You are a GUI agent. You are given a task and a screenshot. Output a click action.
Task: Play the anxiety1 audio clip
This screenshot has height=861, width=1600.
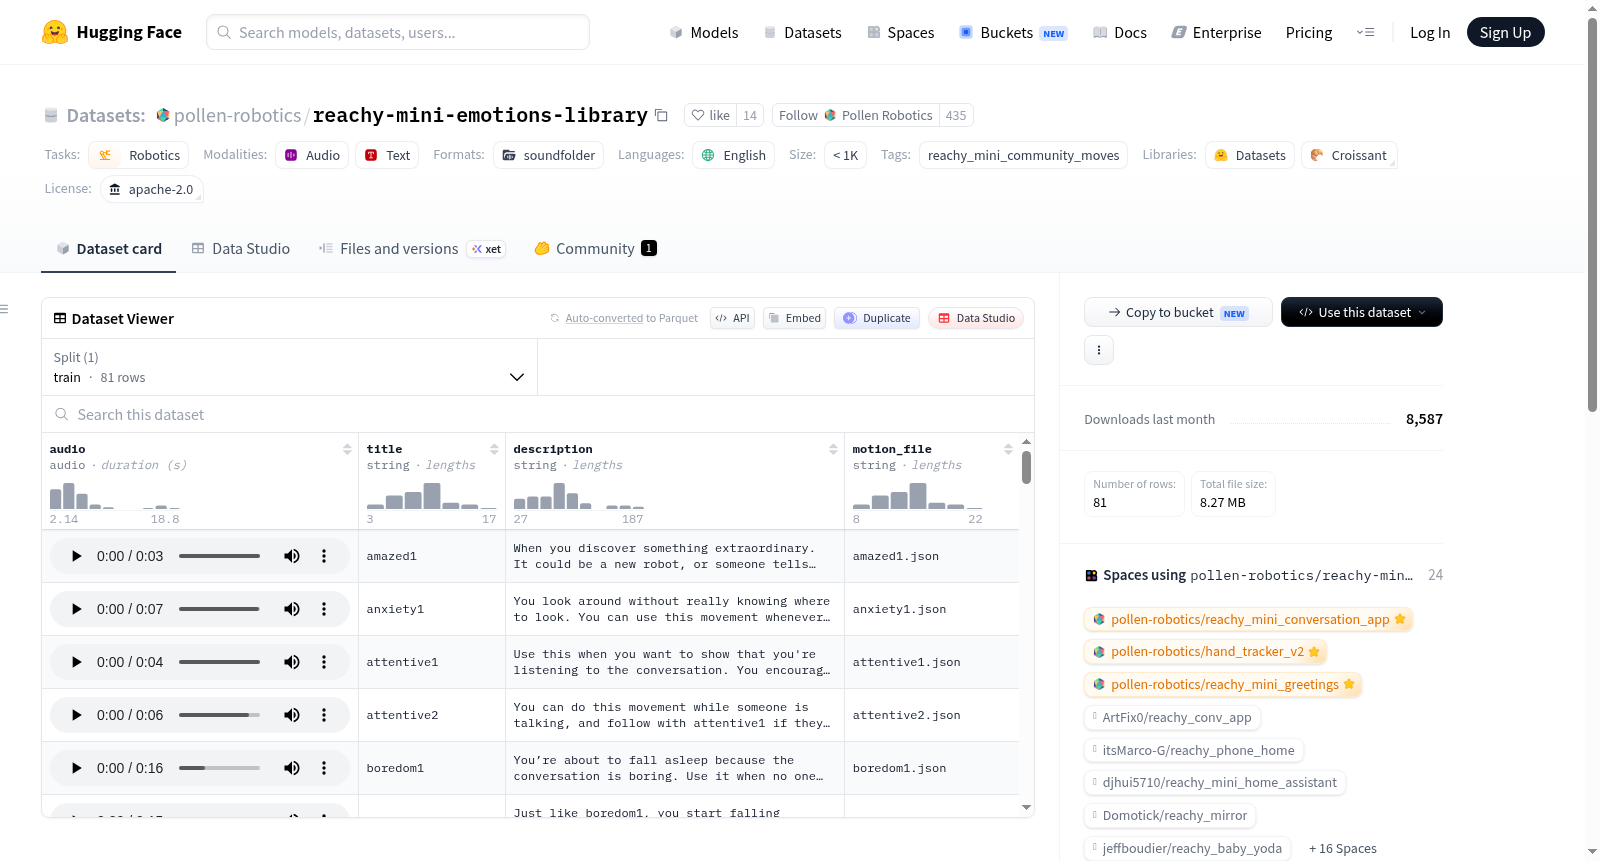click(x=76, y=609)
